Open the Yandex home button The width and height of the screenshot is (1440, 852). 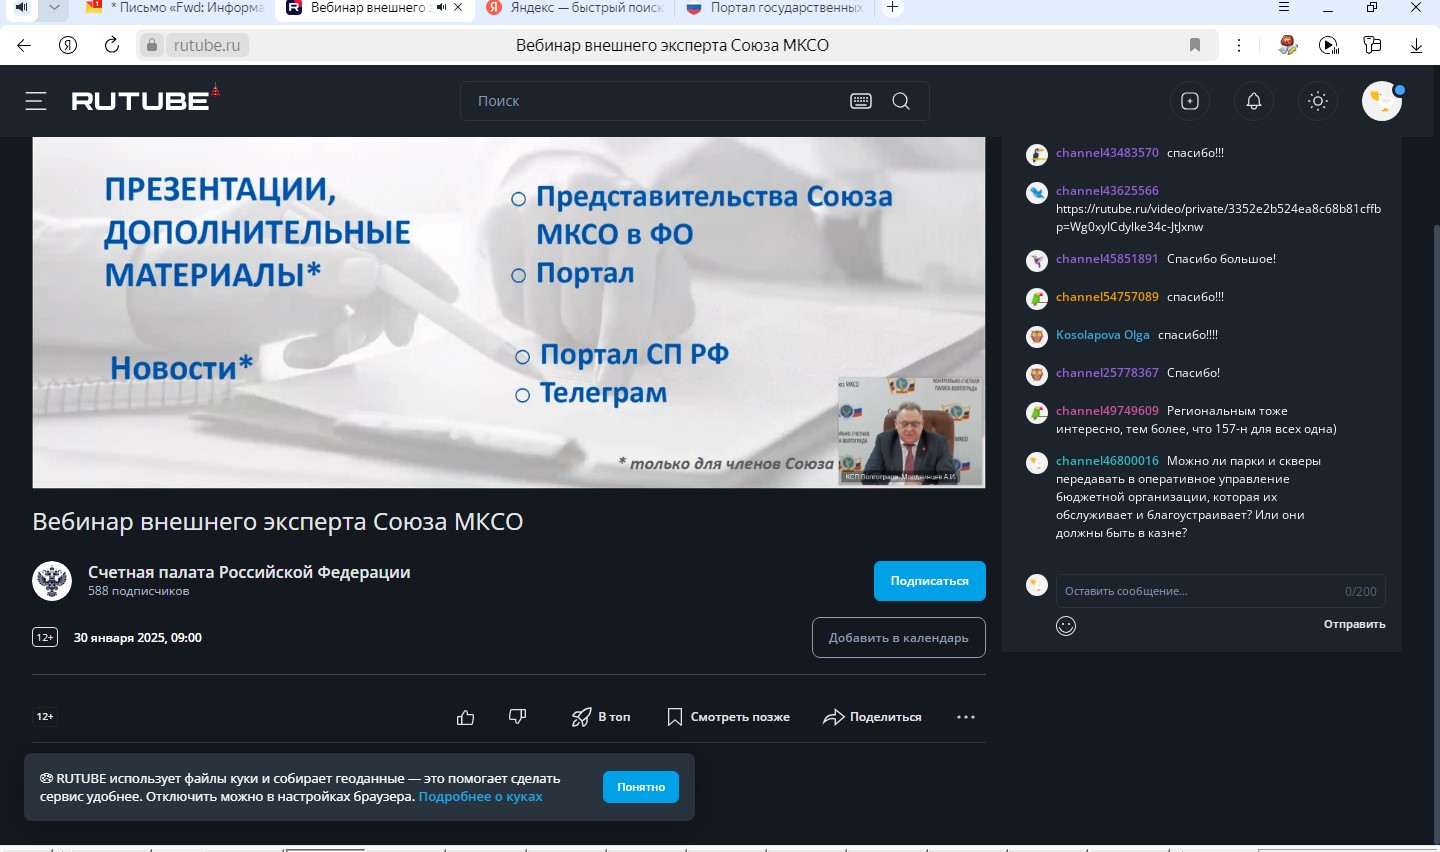(x=68, y=45)
